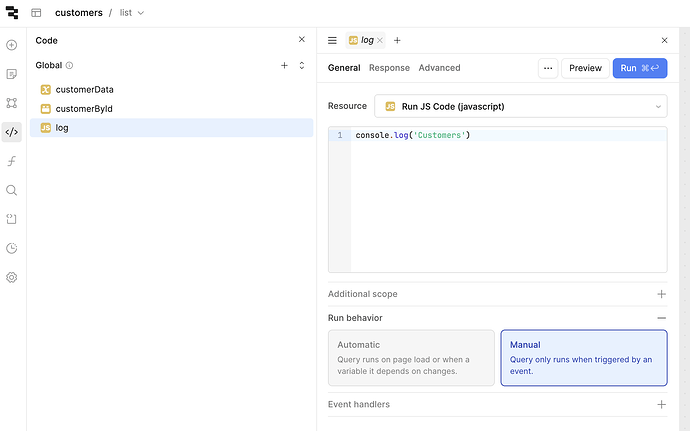Click the log JS icon in list
This screenshot has height=431, width=690.
[x=46, y=128]
